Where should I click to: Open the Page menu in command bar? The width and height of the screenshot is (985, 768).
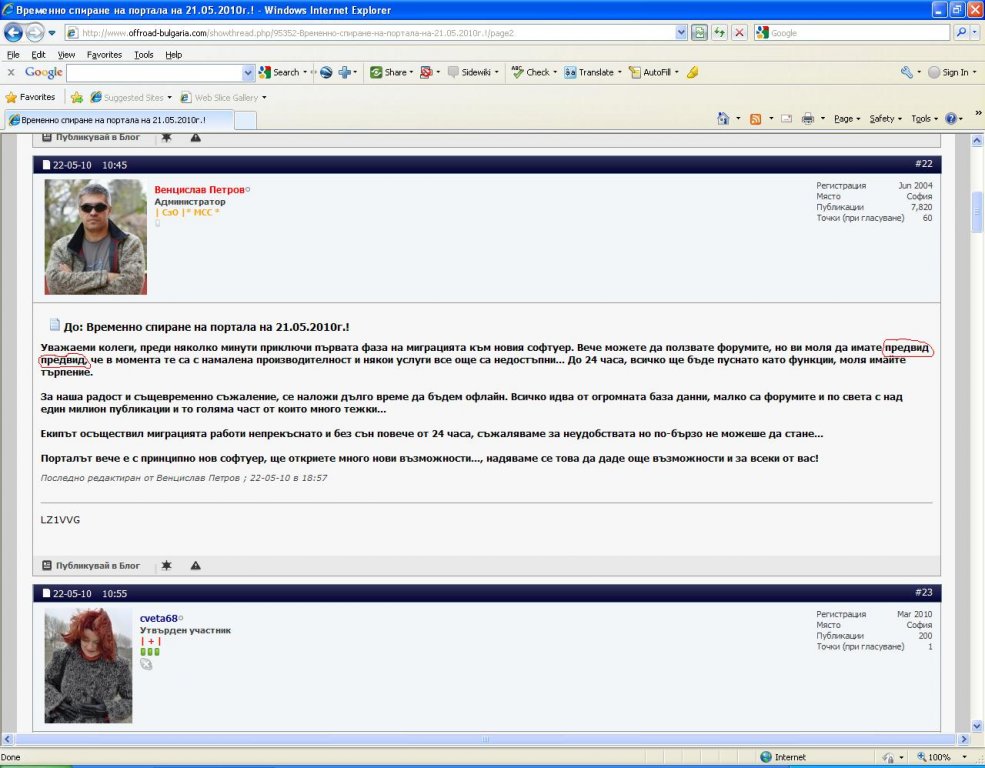coord(847,118)
